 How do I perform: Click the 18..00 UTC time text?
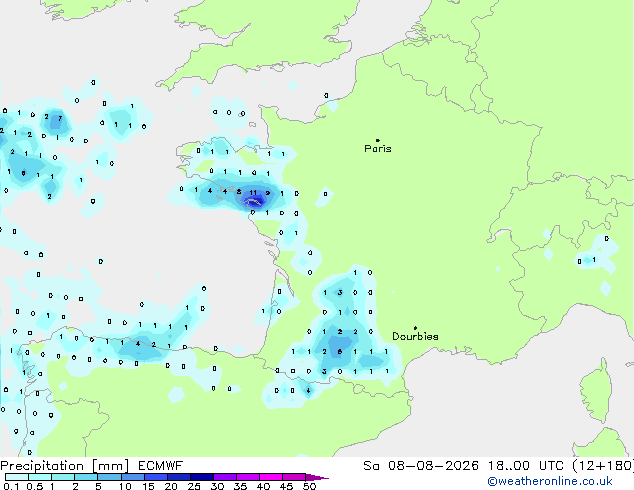point(526,466)
